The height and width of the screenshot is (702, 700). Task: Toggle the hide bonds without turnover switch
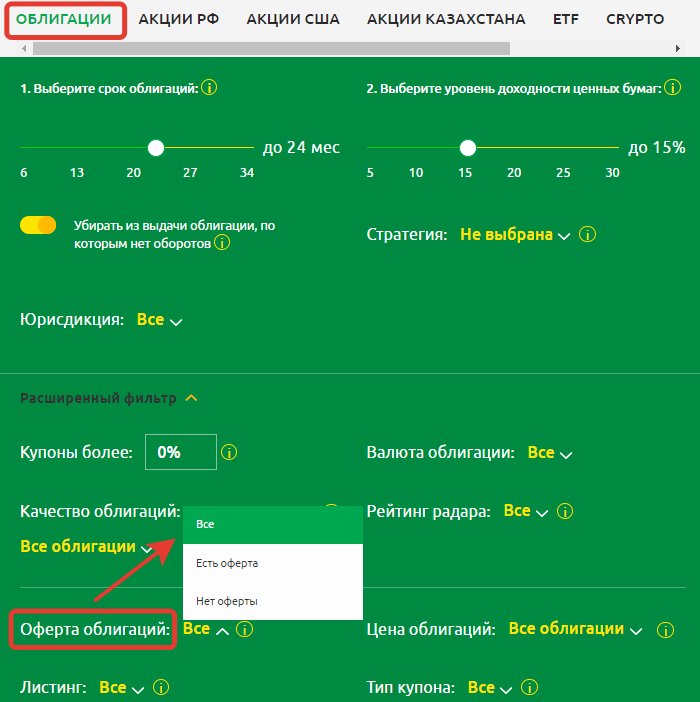tap(38, 226)
